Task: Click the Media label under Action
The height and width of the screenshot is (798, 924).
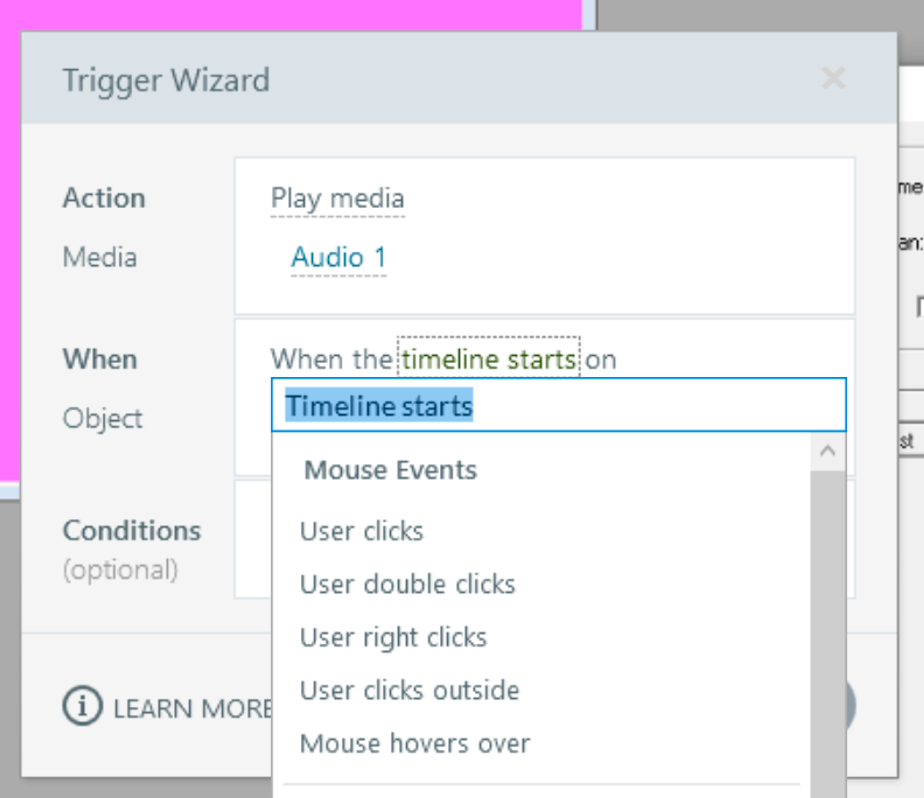Action: click(99, 257)
